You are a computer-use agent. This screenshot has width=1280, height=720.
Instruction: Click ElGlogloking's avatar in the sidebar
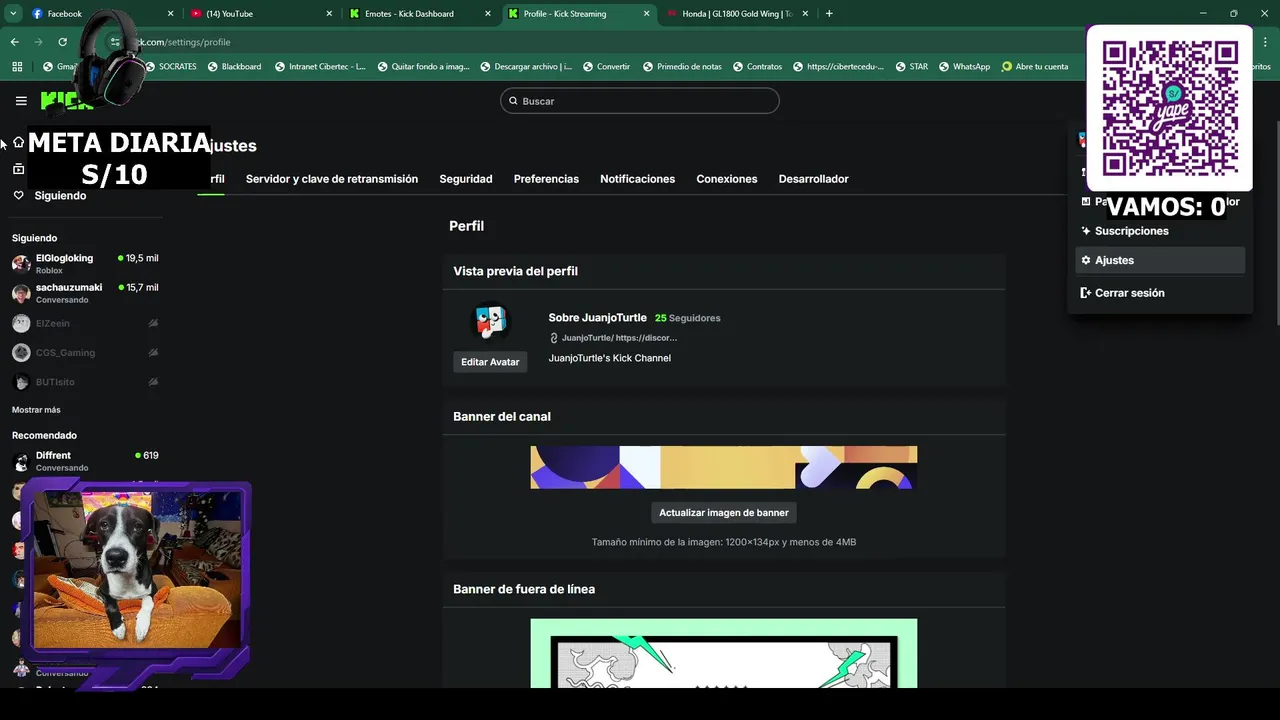(x=21, y=264)
